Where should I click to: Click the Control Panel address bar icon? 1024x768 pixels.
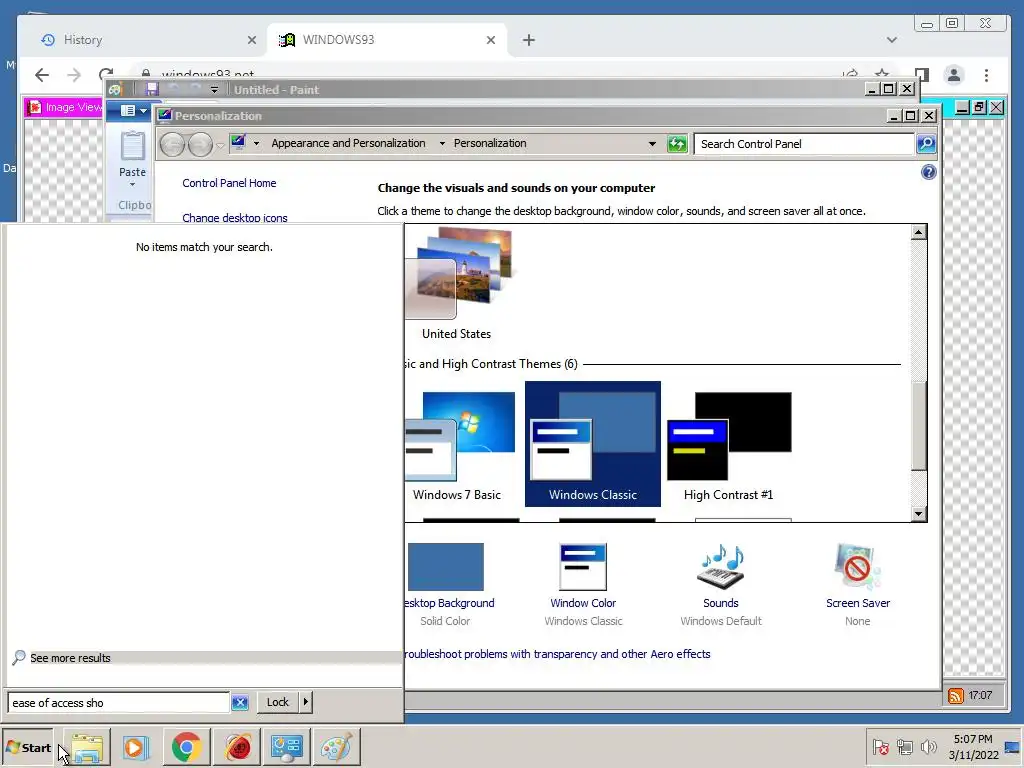[x=238, y=142]
